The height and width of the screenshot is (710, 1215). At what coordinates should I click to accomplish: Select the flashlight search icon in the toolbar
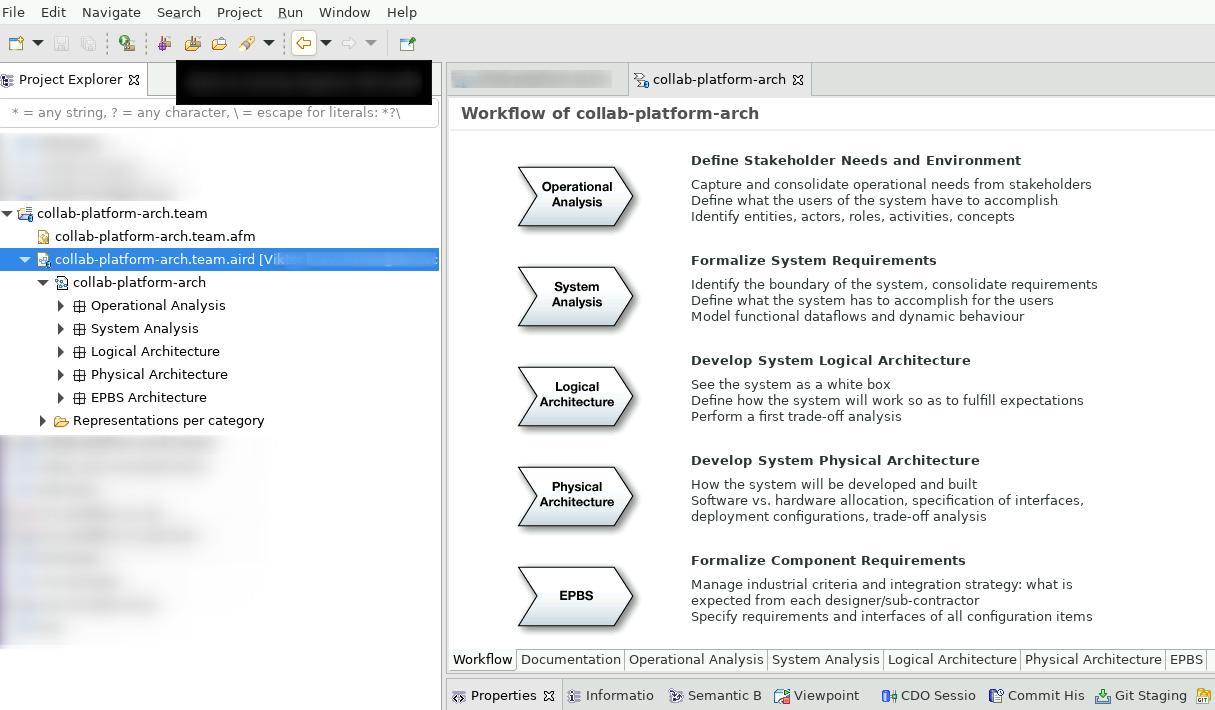pos(248,43)
